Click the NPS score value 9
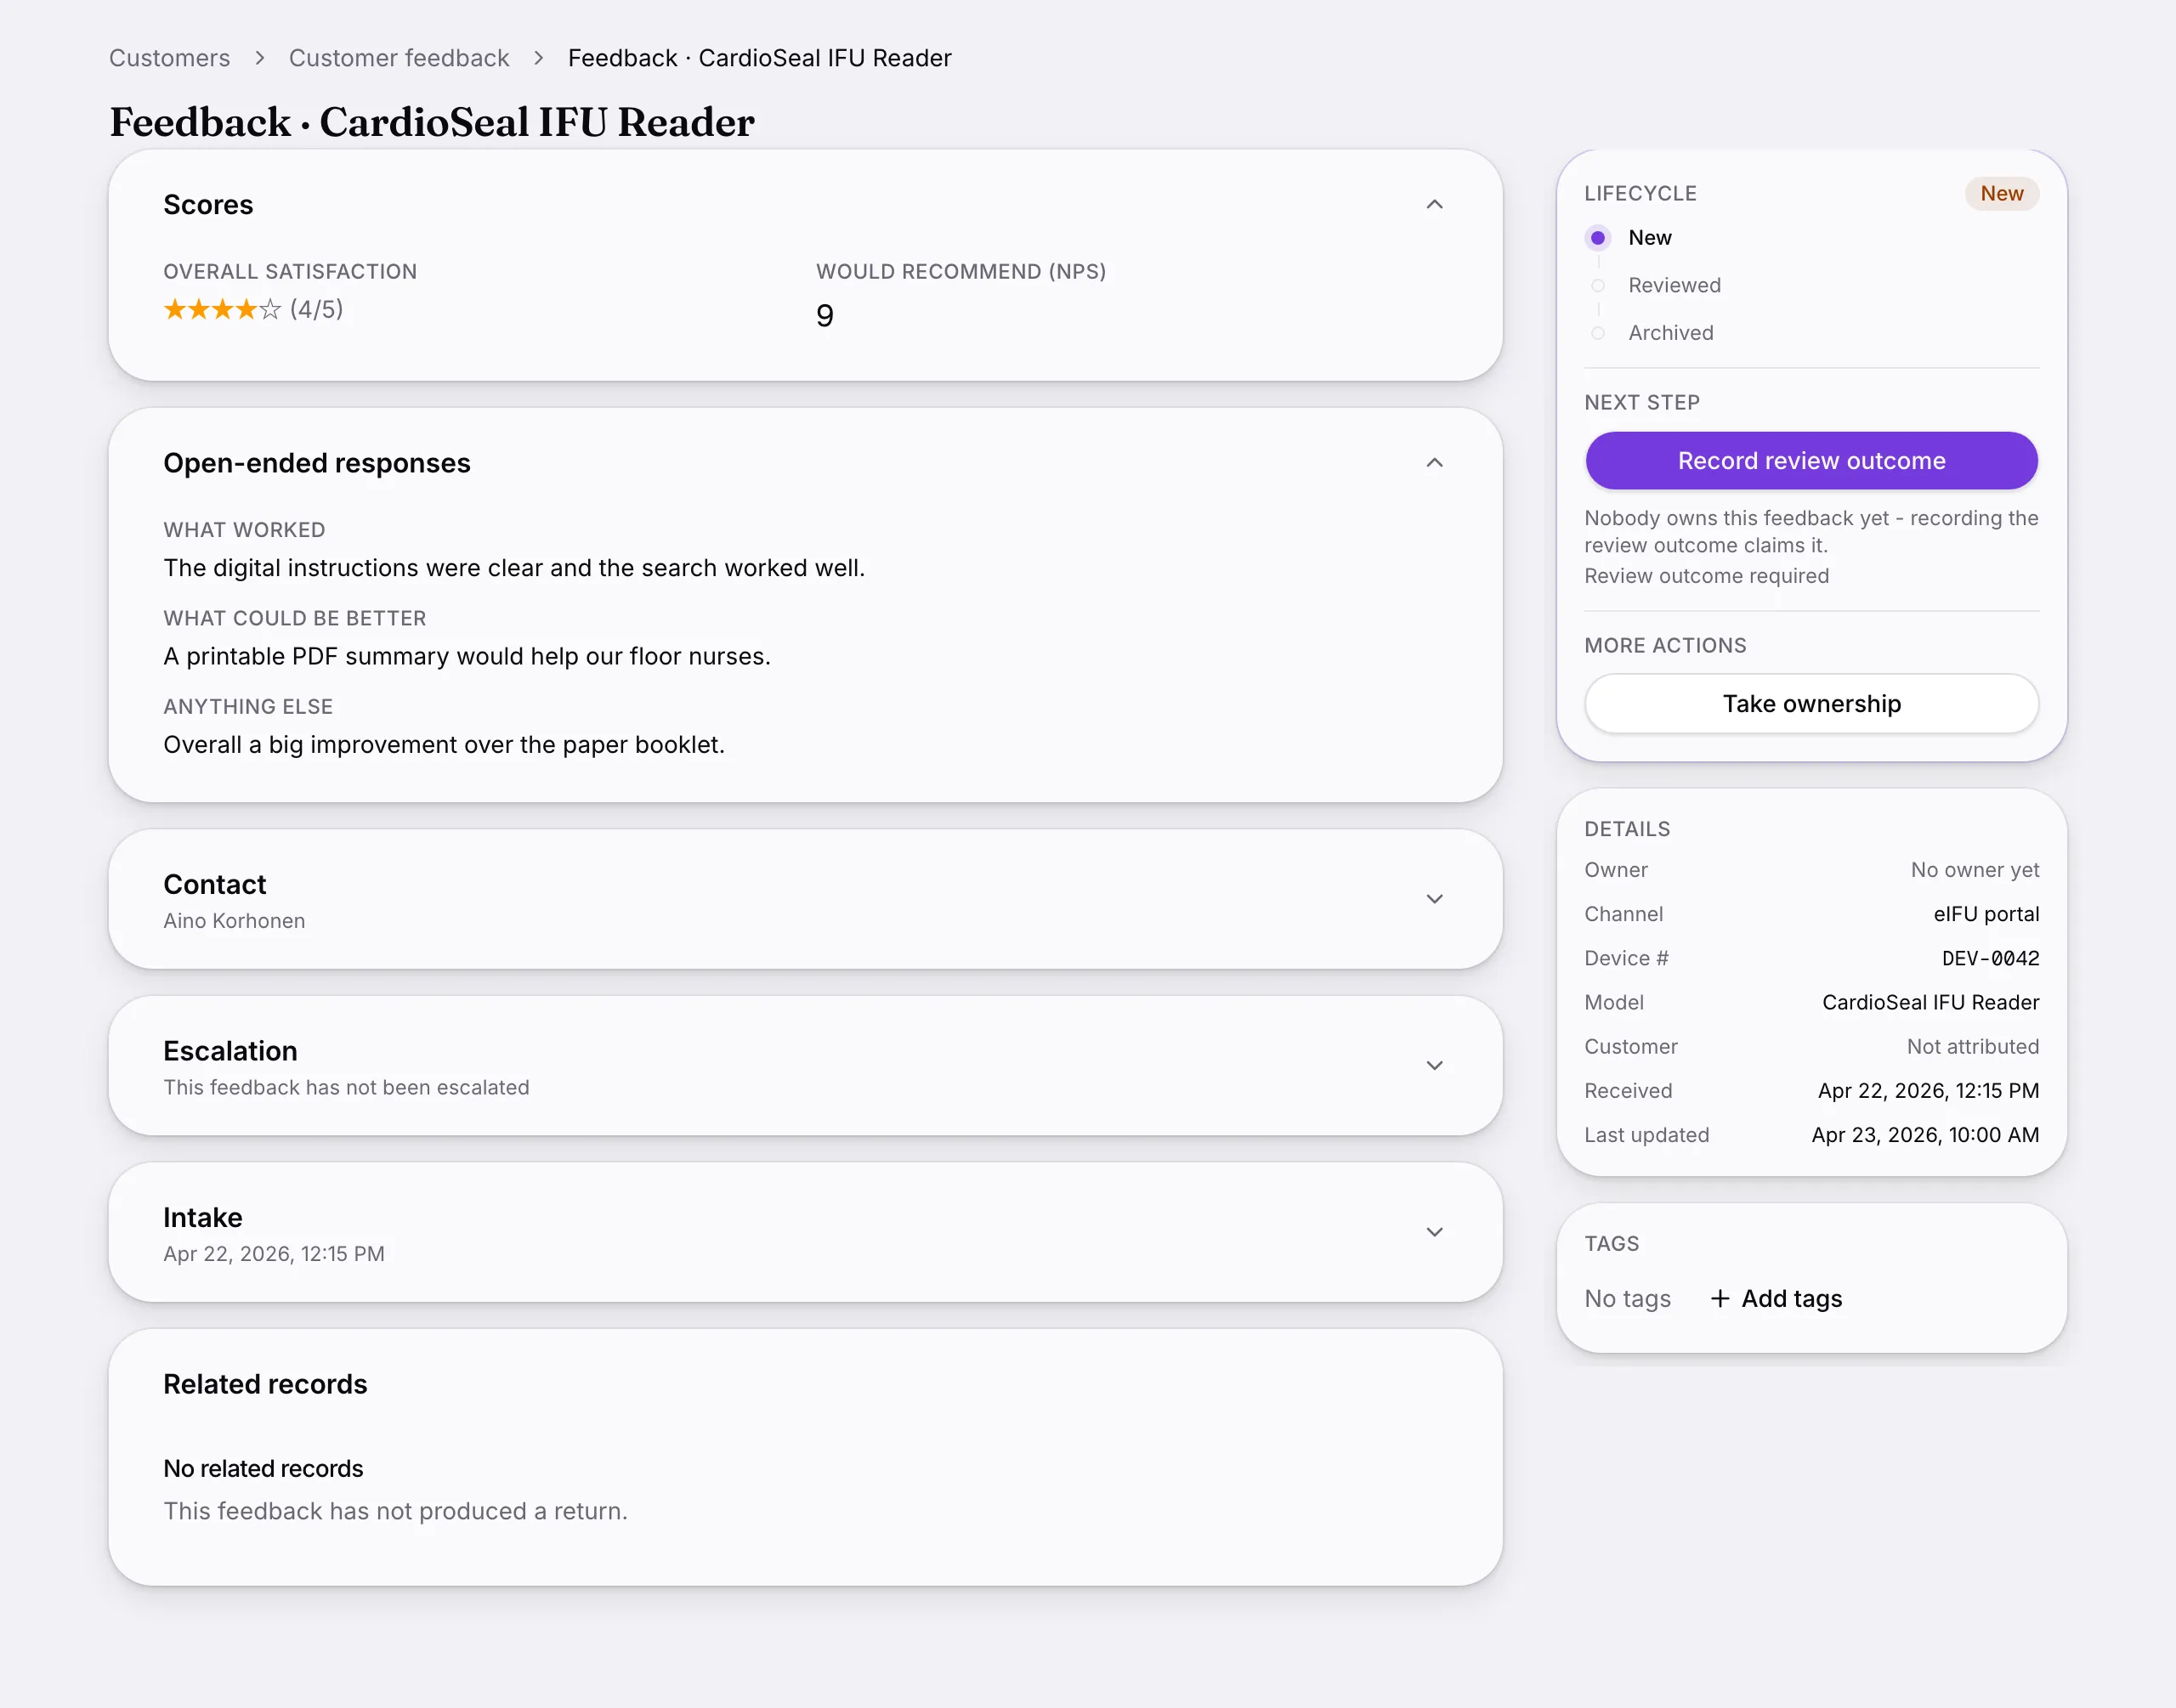Image resolution: width=2176 pixels, height=1708 pixels. (x=825, y=316)
